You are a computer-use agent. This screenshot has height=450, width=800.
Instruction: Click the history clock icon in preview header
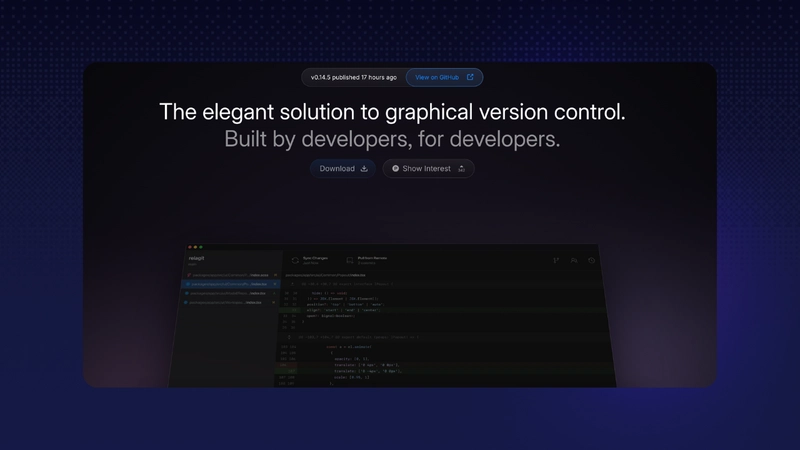[592, 261]
